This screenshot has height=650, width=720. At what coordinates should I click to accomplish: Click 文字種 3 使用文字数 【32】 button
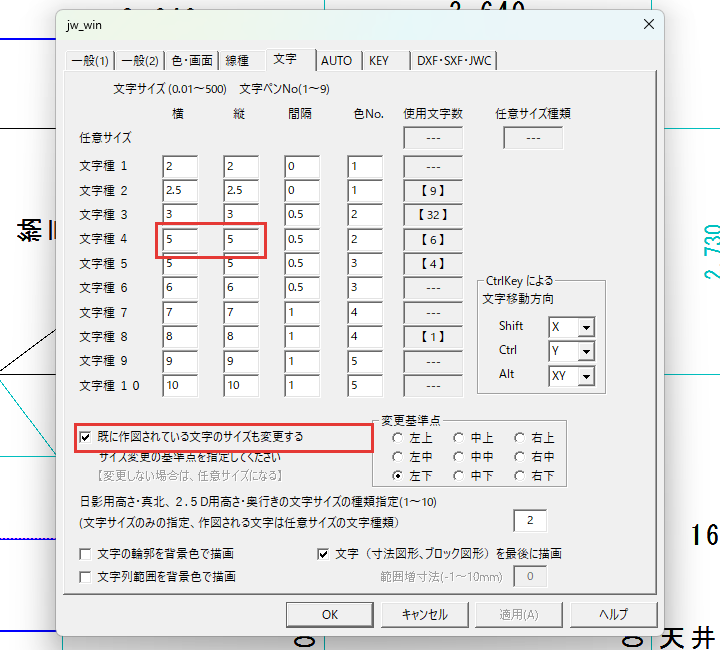tap(433, 215)
